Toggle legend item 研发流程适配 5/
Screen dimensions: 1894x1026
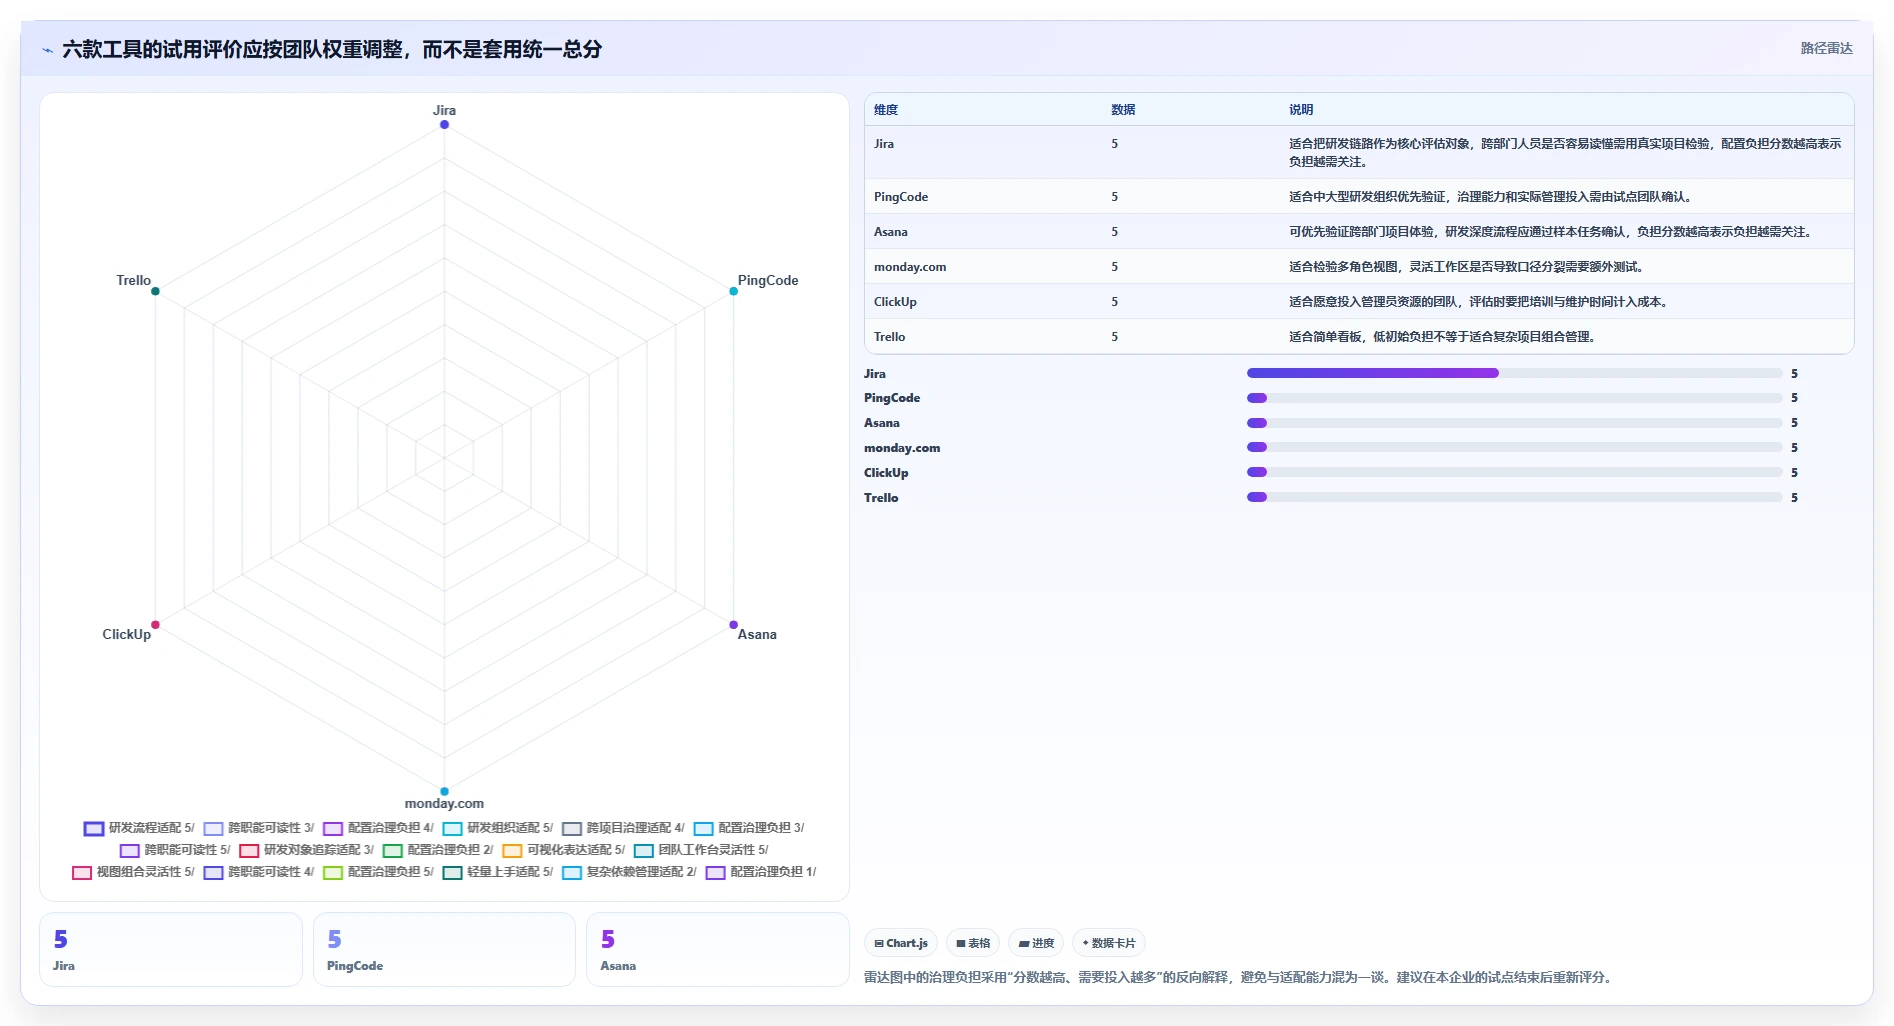coord(139,828)
